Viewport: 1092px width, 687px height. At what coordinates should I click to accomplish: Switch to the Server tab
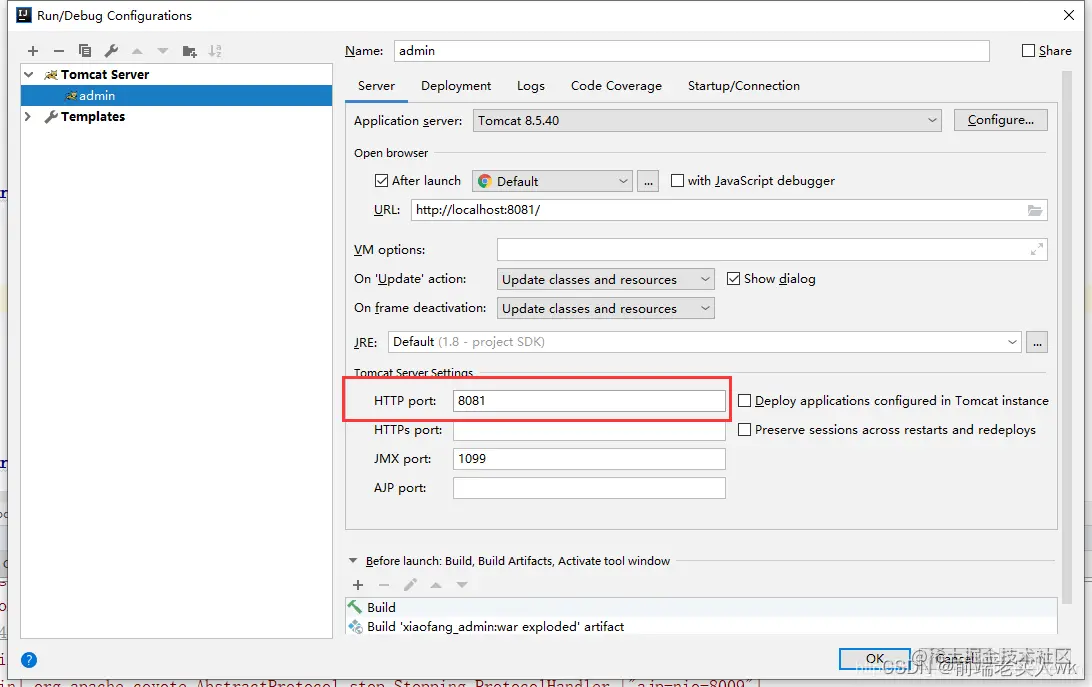376,86
